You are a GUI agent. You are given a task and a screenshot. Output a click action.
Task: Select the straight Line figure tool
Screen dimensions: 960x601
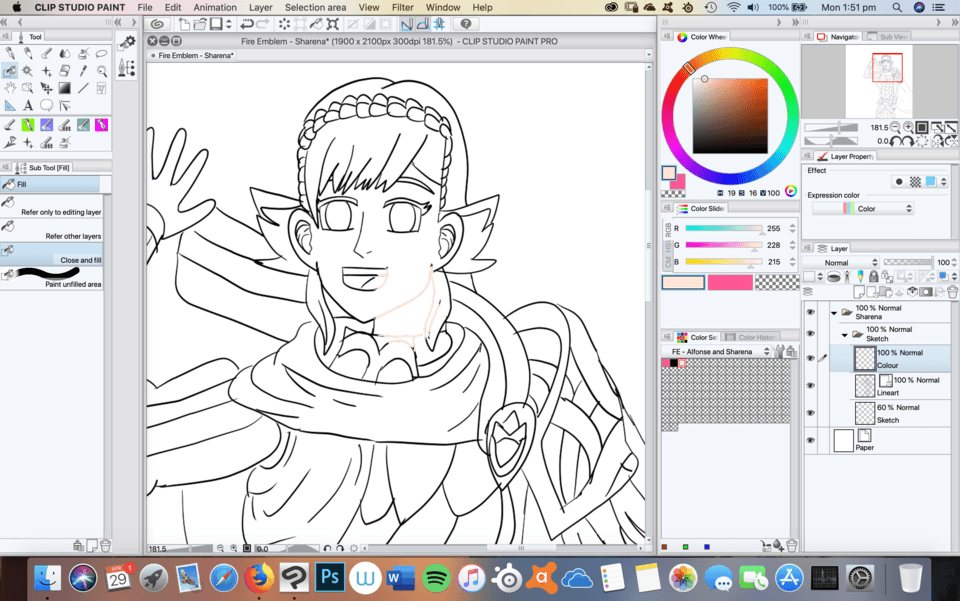(83, 88)
